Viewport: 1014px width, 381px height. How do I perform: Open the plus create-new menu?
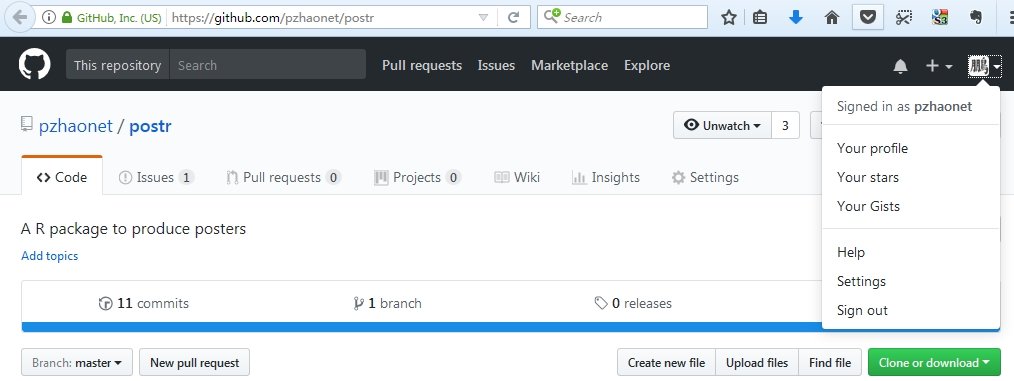point(939,65)
